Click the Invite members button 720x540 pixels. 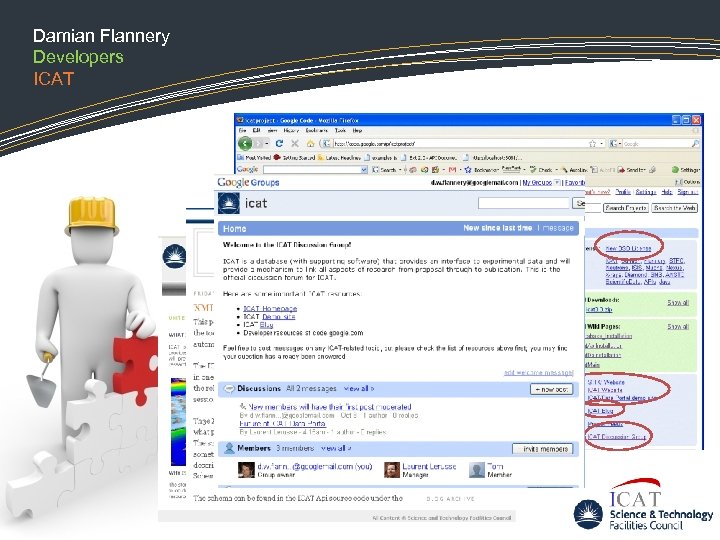(x=543, y=449)
